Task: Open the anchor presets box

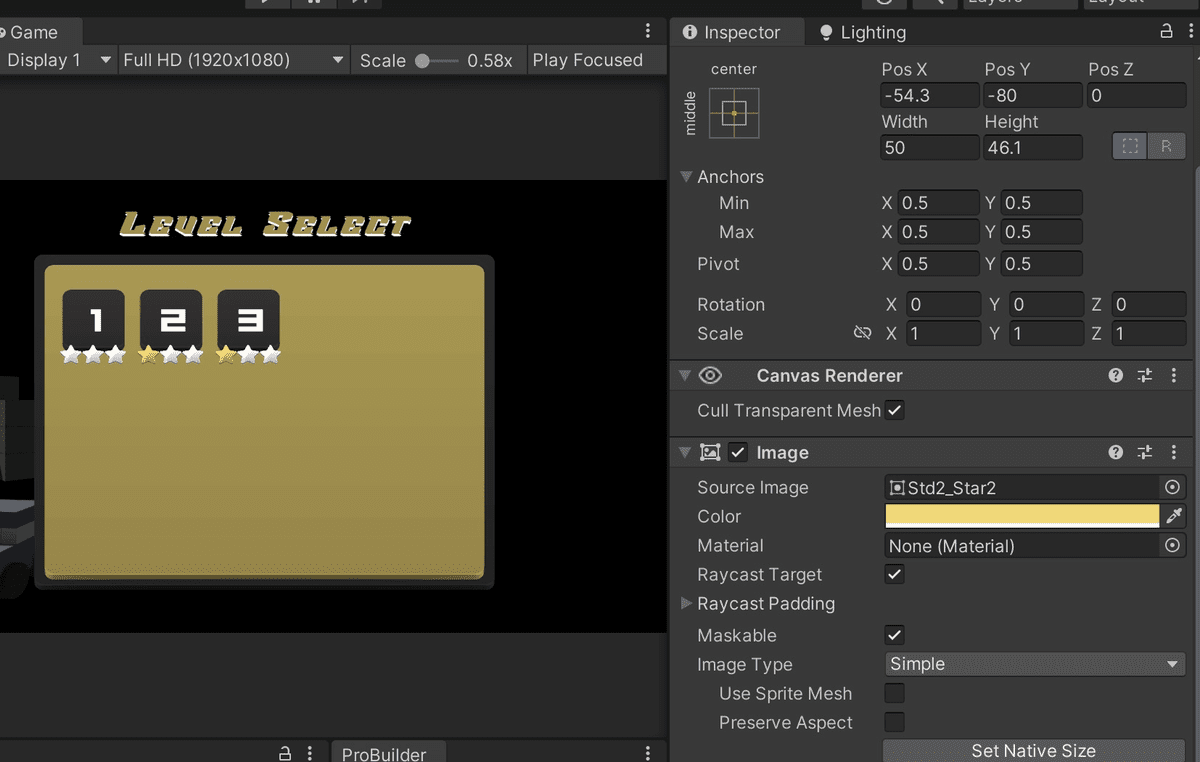Action: pos(734,113)
